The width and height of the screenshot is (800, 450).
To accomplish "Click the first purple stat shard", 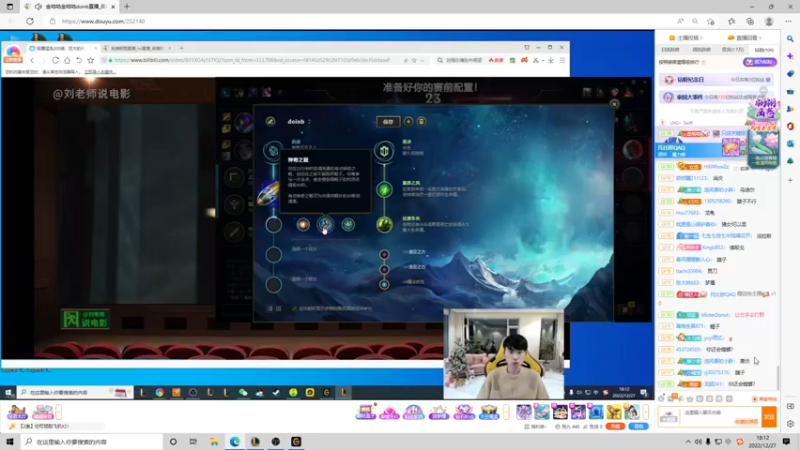I will pos(384,254).
